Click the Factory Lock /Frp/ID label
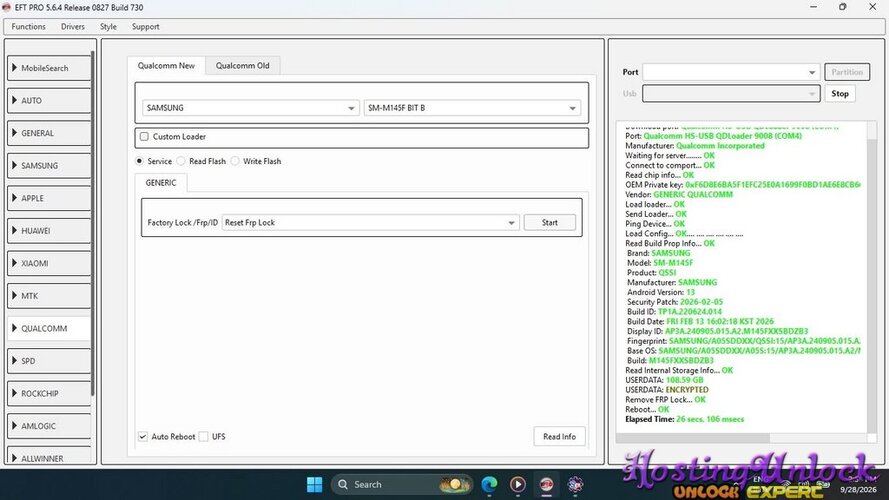The image size is (889, 500). pos(183,223)
